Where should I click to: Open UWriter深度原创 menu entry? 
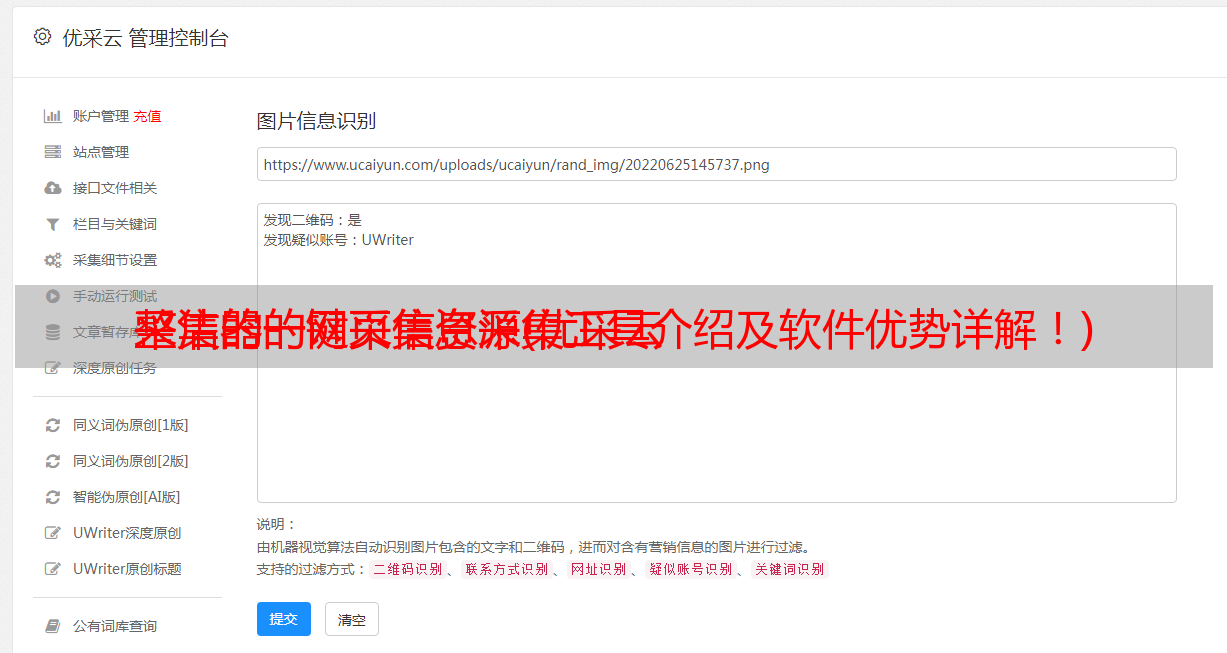click(x=127, y=533)
